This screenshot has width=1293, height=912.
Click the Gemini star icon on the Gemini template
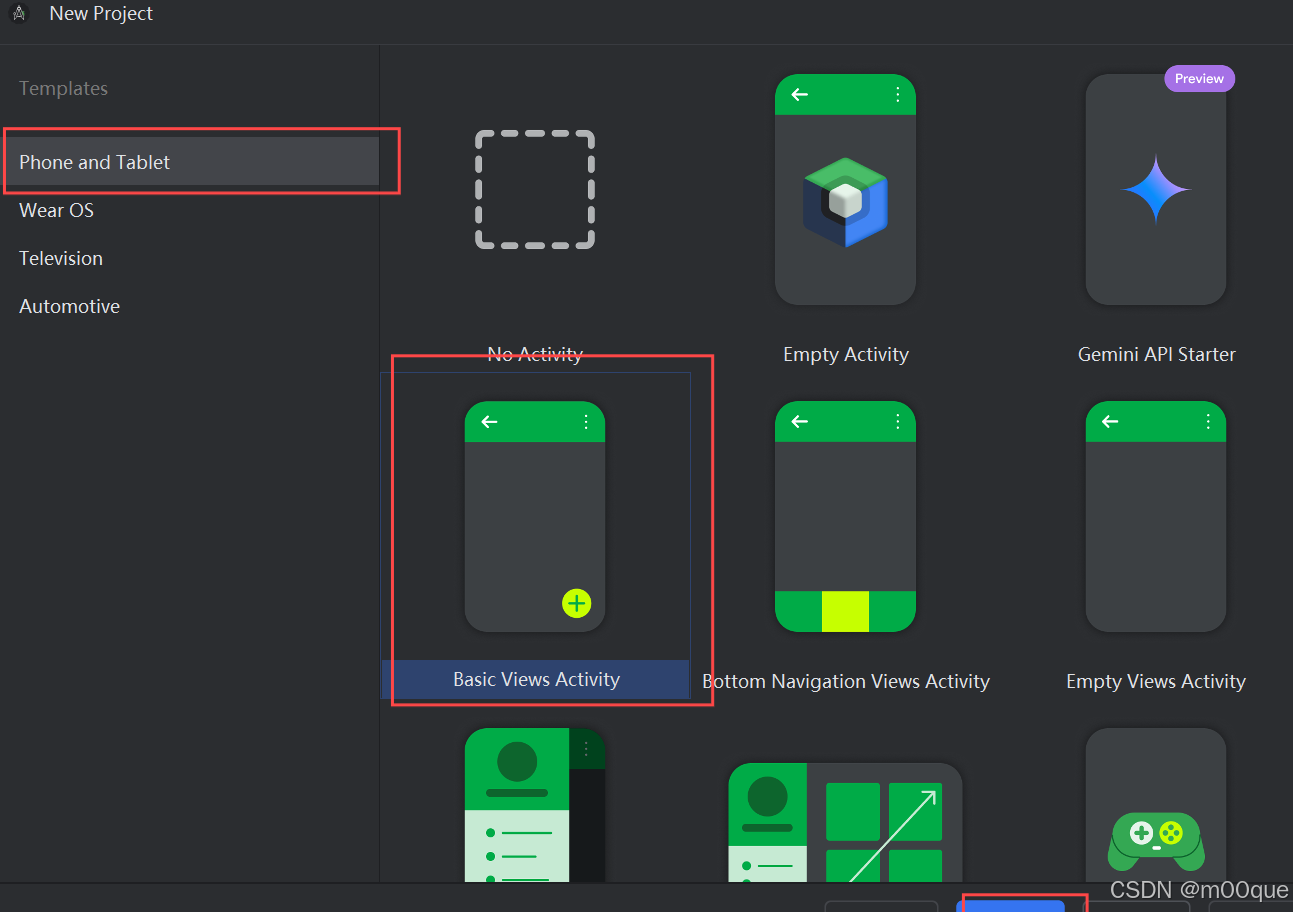click(x=1156, y=189)
